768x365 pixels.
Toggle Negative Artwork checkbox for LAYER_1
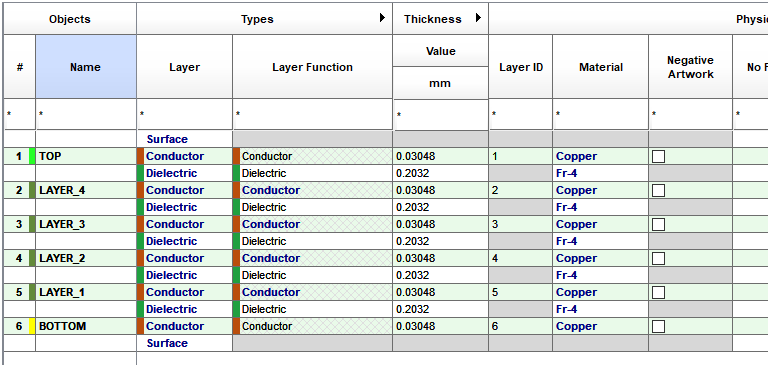(x=658, y=292)
